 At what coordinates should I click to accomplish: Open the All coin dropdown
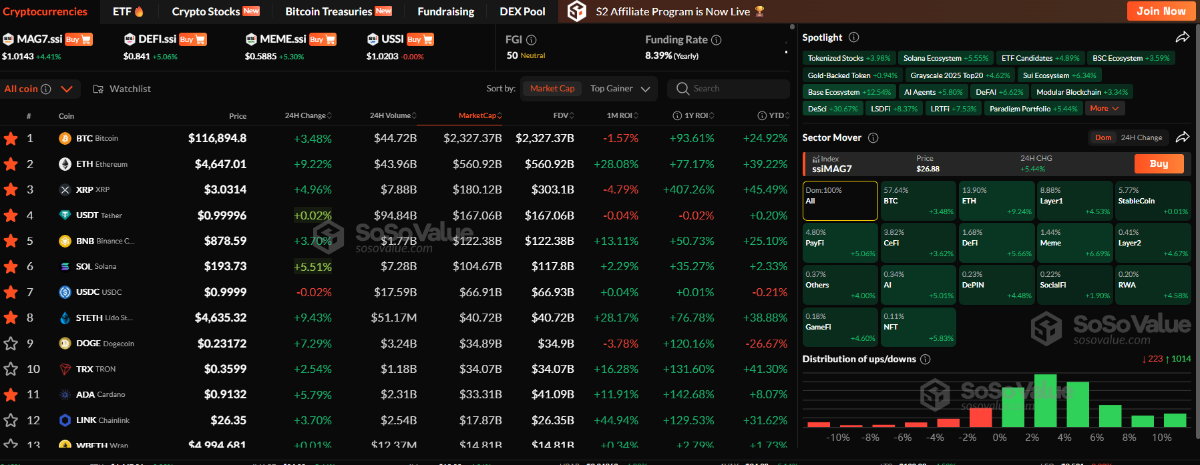click(39, 89)
